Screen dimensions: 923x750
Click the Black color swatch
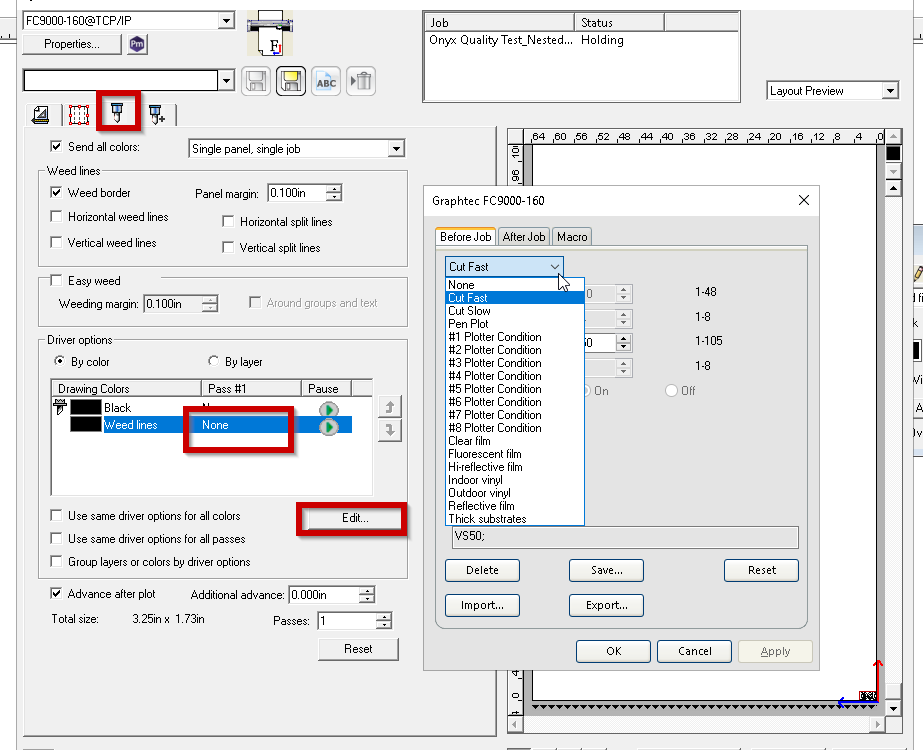[86, 407]
